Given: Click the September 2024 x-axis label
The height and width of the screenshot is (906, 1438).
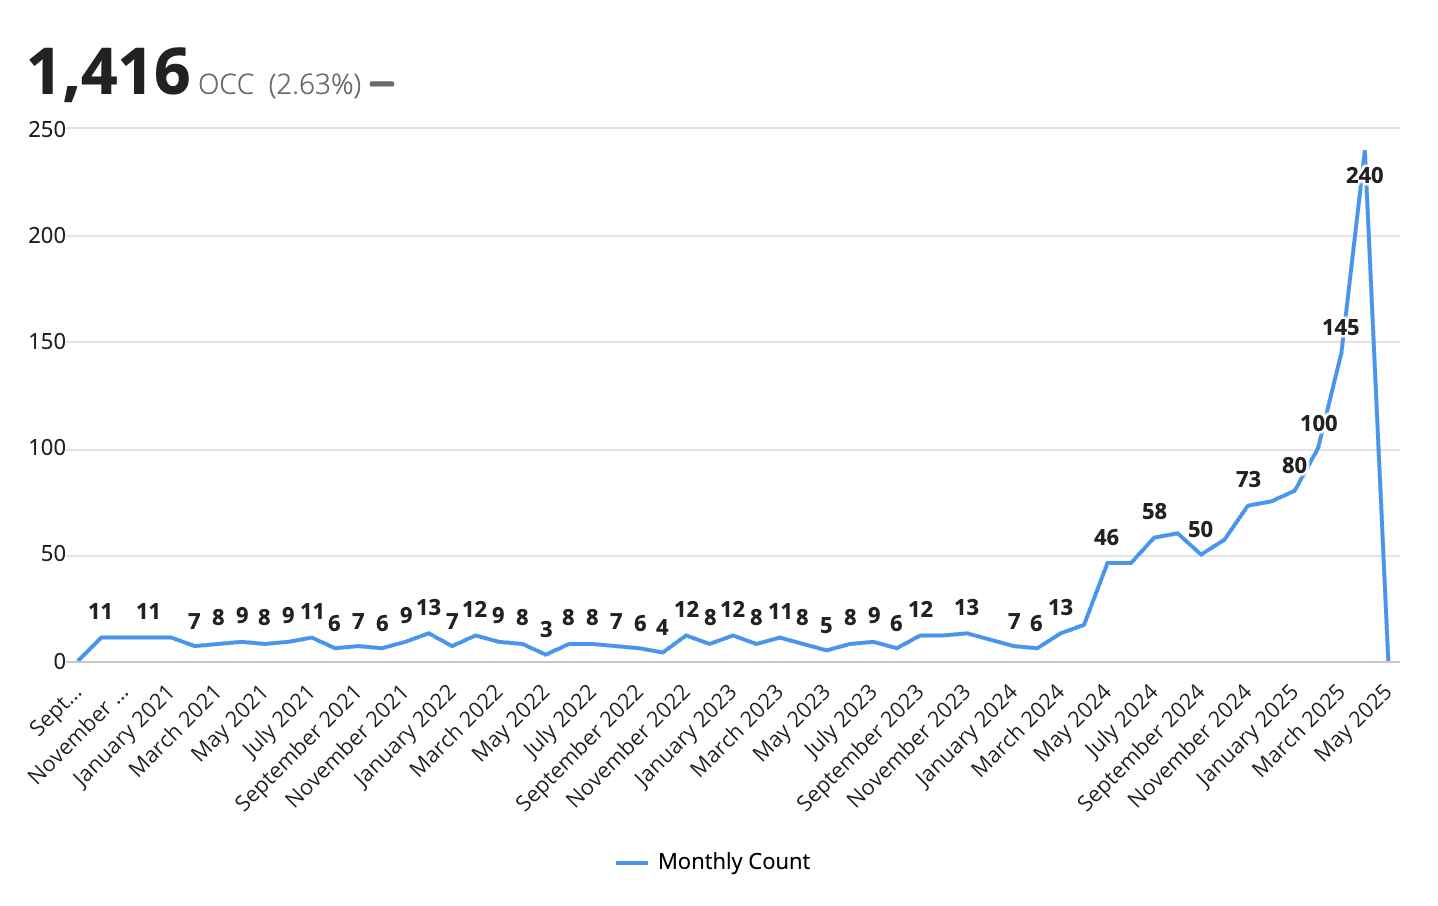Looking at the screenshot, I should (1140, 748).
